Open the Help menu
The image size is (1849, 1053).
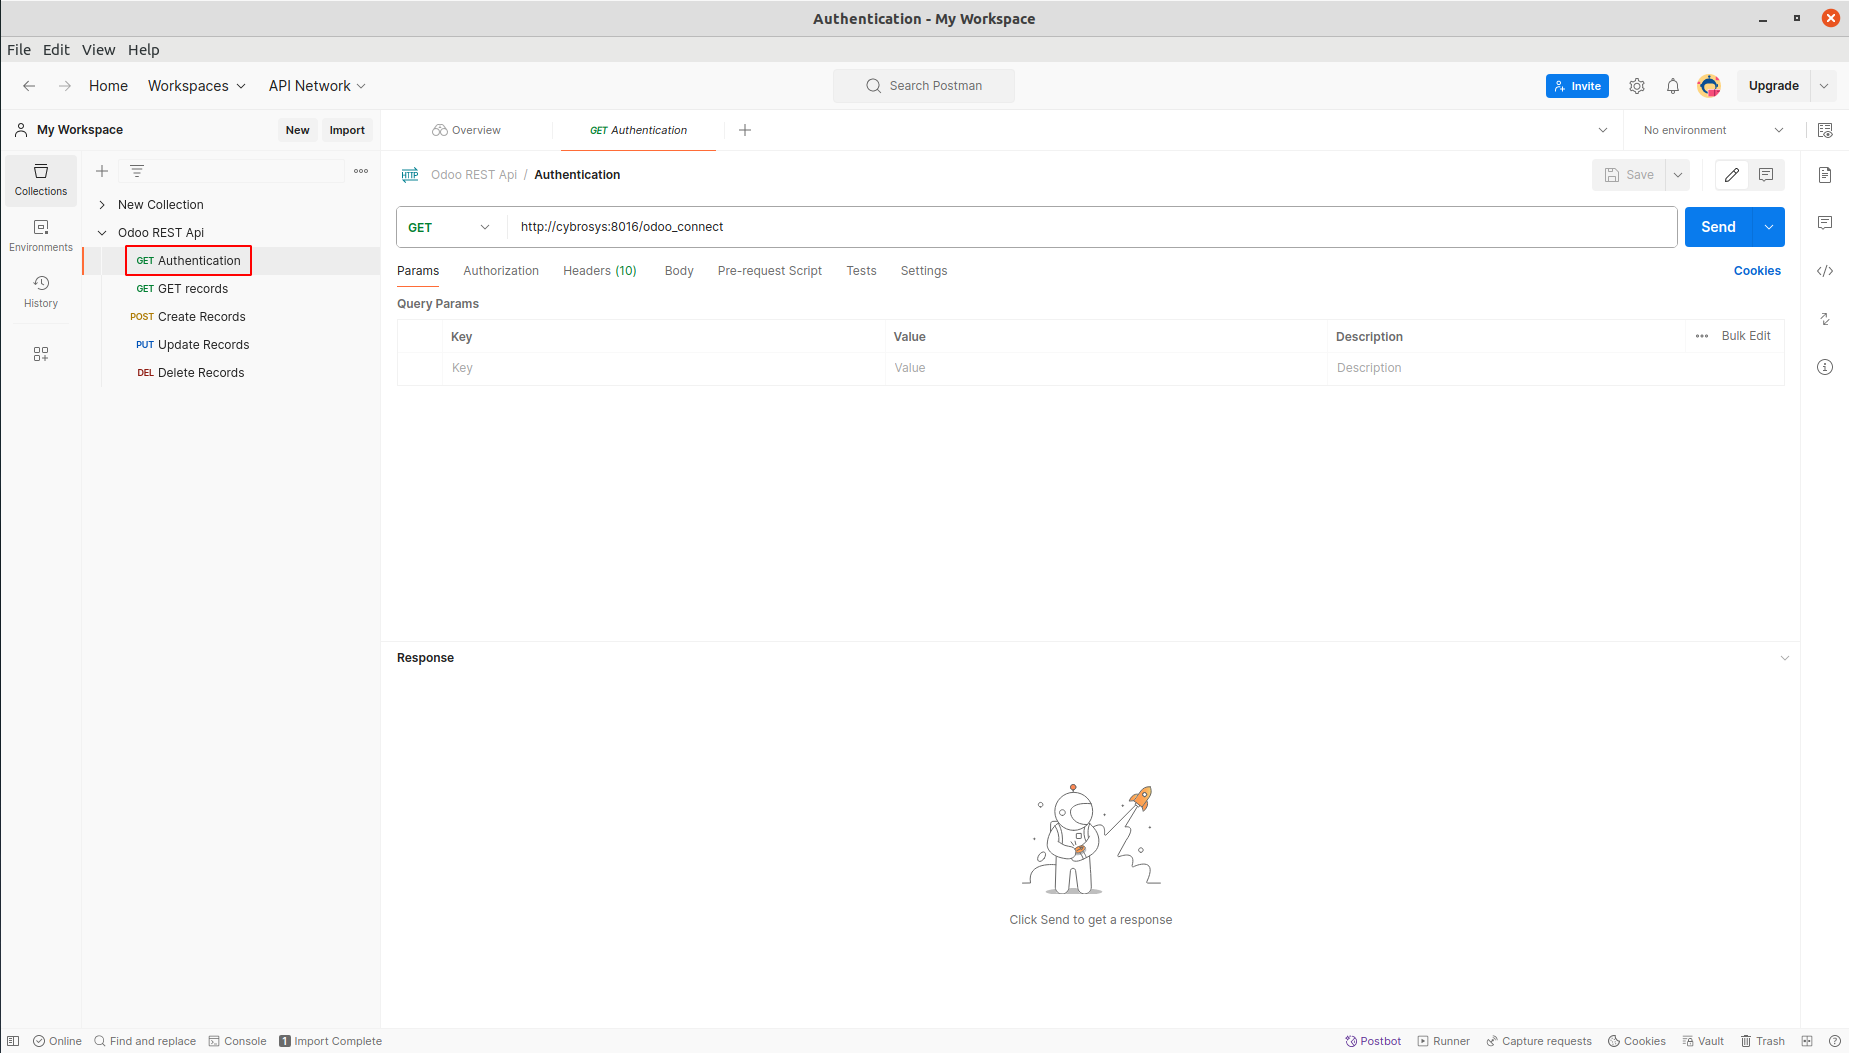[x=143, y=50]
